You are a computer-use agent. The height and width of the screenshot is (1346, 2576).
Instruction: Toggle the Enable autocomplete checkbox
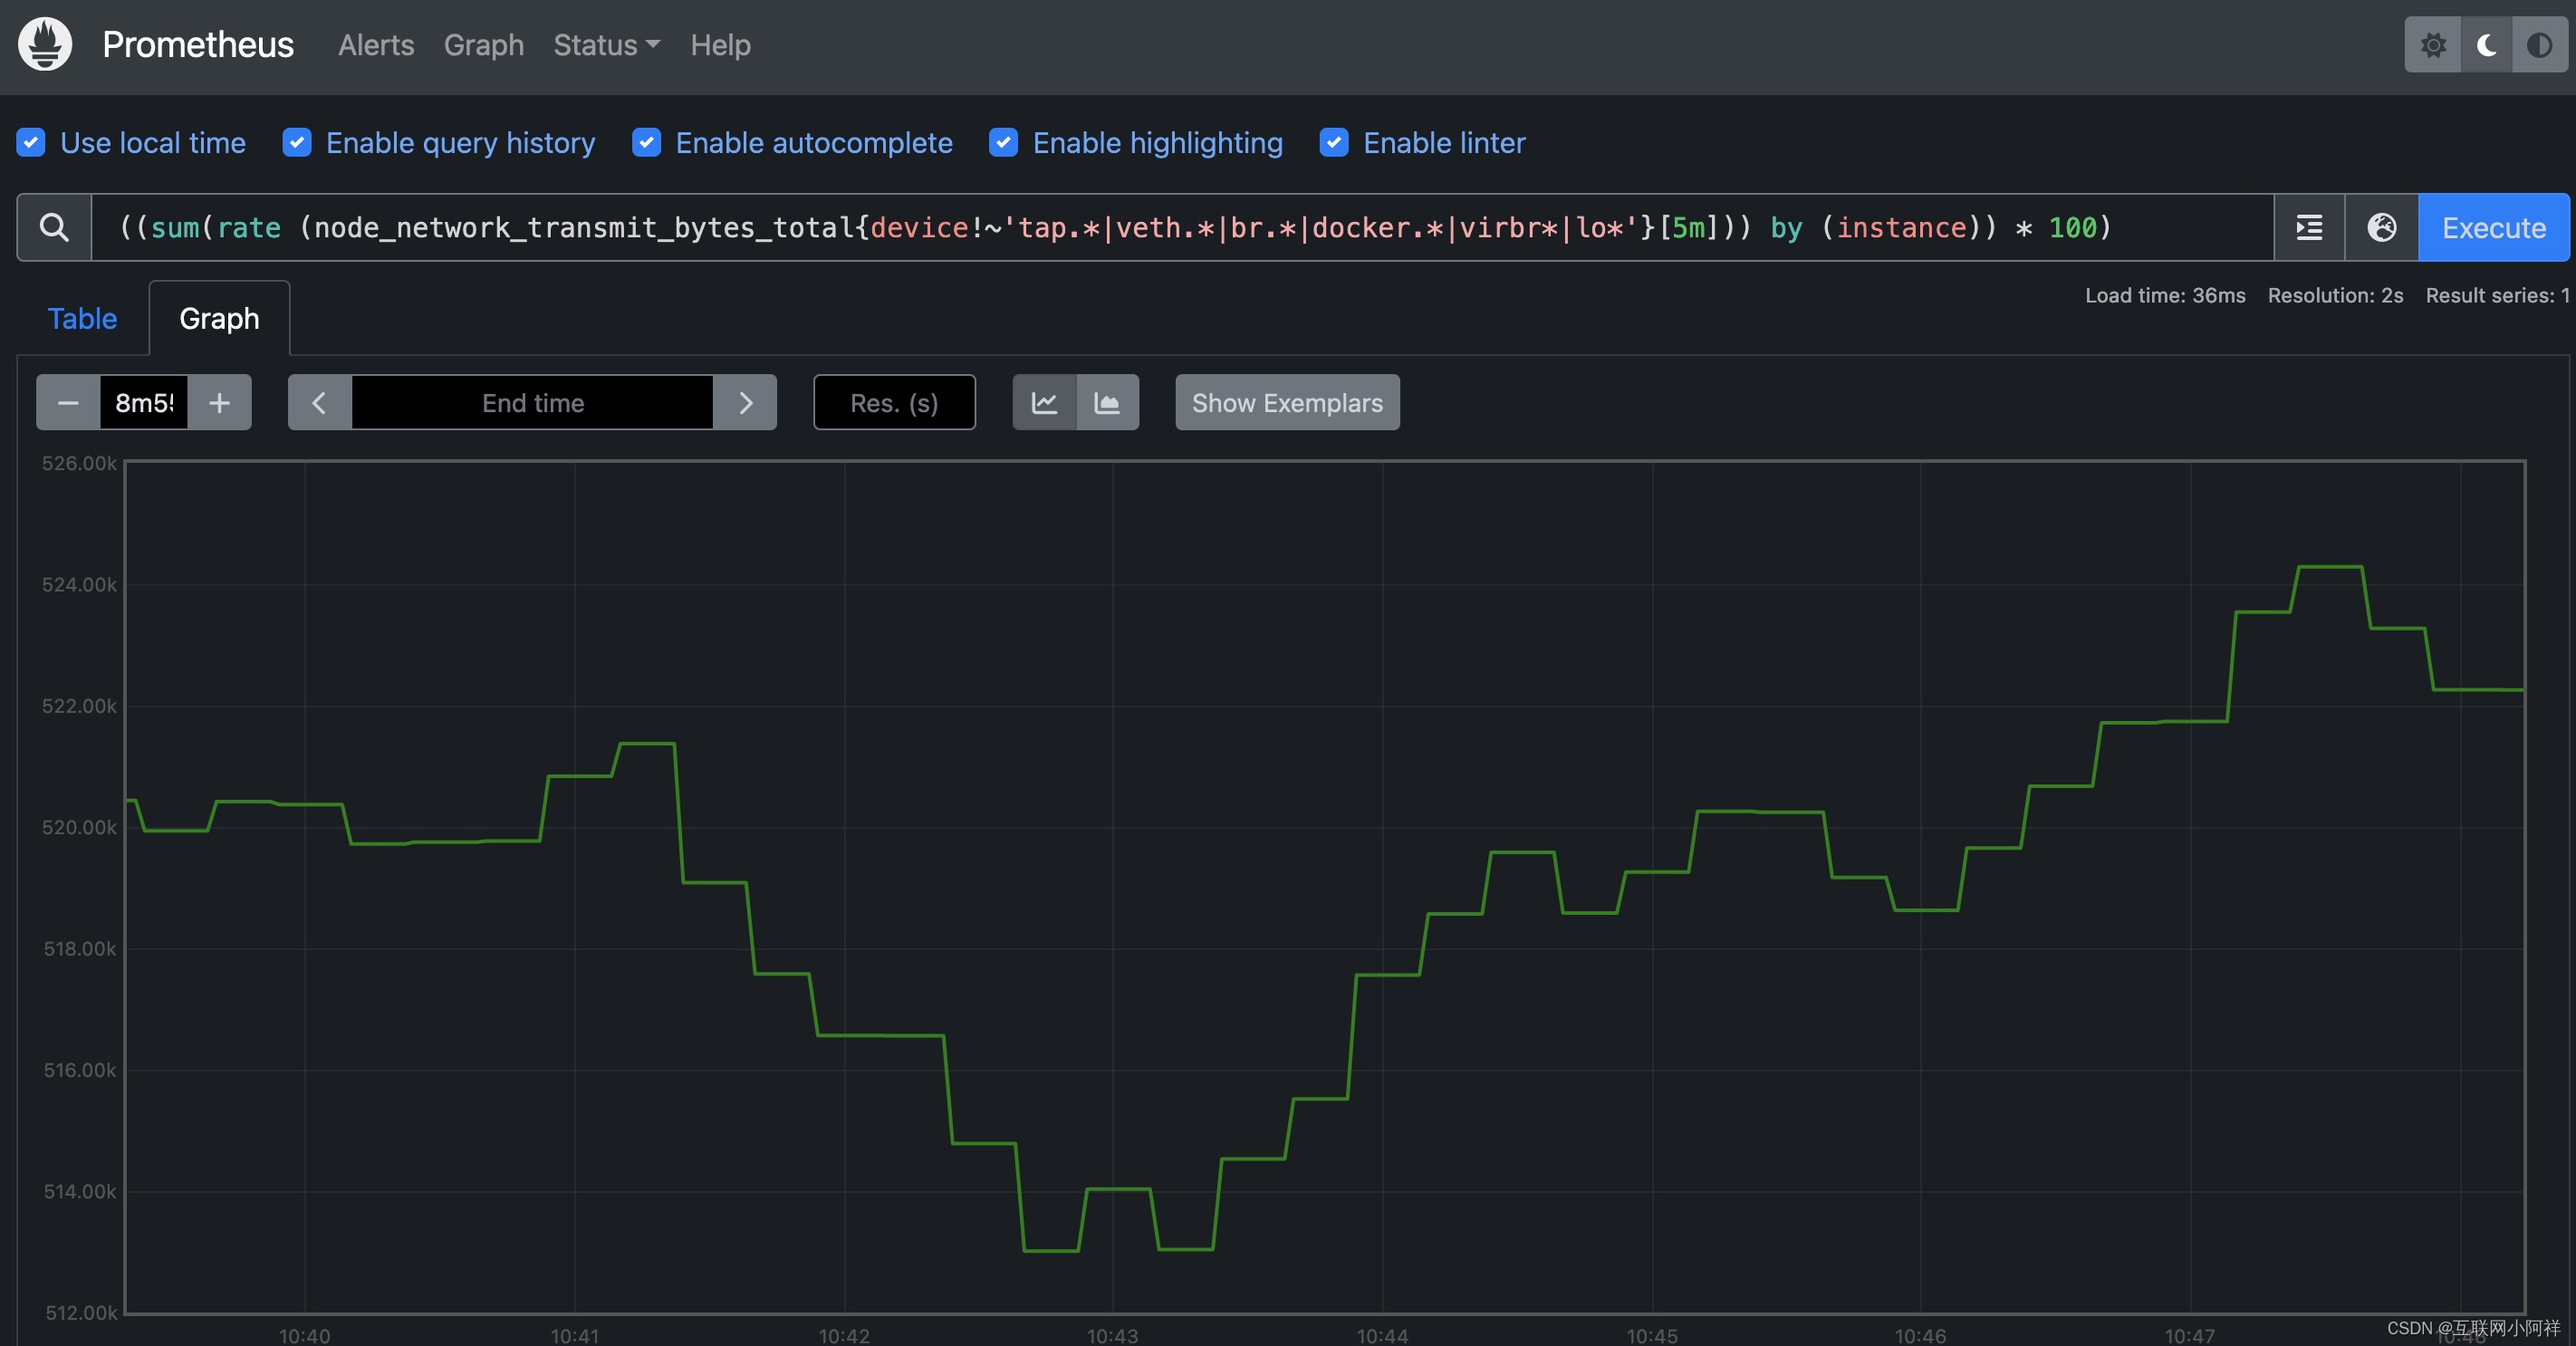pyautogui.click(x=646, y=141)
